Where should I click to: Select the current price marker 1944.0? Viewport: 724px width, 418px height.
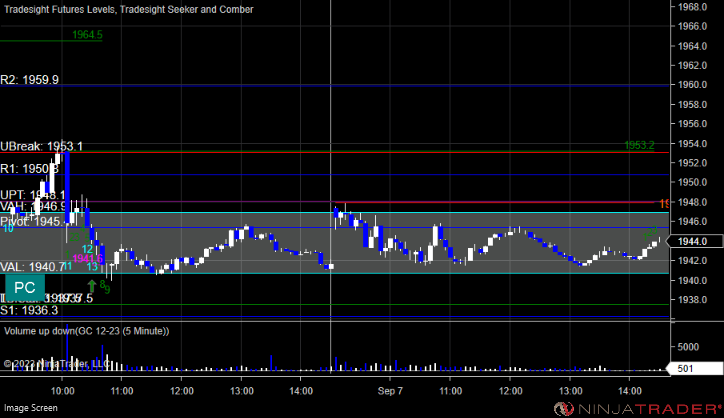[x=695, y=241]
